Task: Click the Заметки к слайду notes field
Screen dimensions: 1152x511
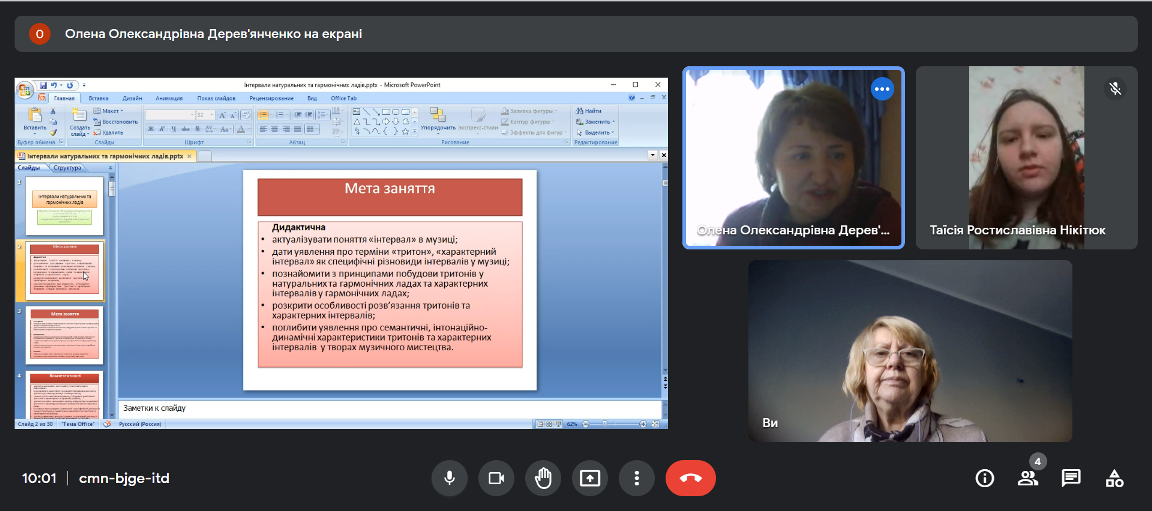Action: (x=389, y=407)
